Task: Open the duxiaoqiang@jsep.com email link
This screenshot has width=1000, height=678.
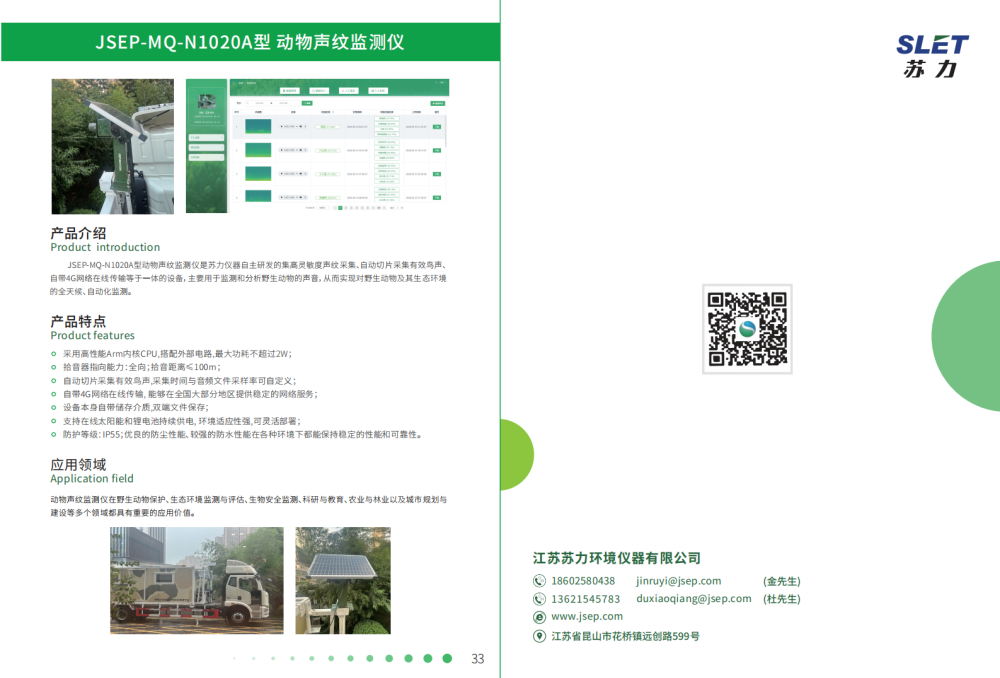Action: [693, 599]
